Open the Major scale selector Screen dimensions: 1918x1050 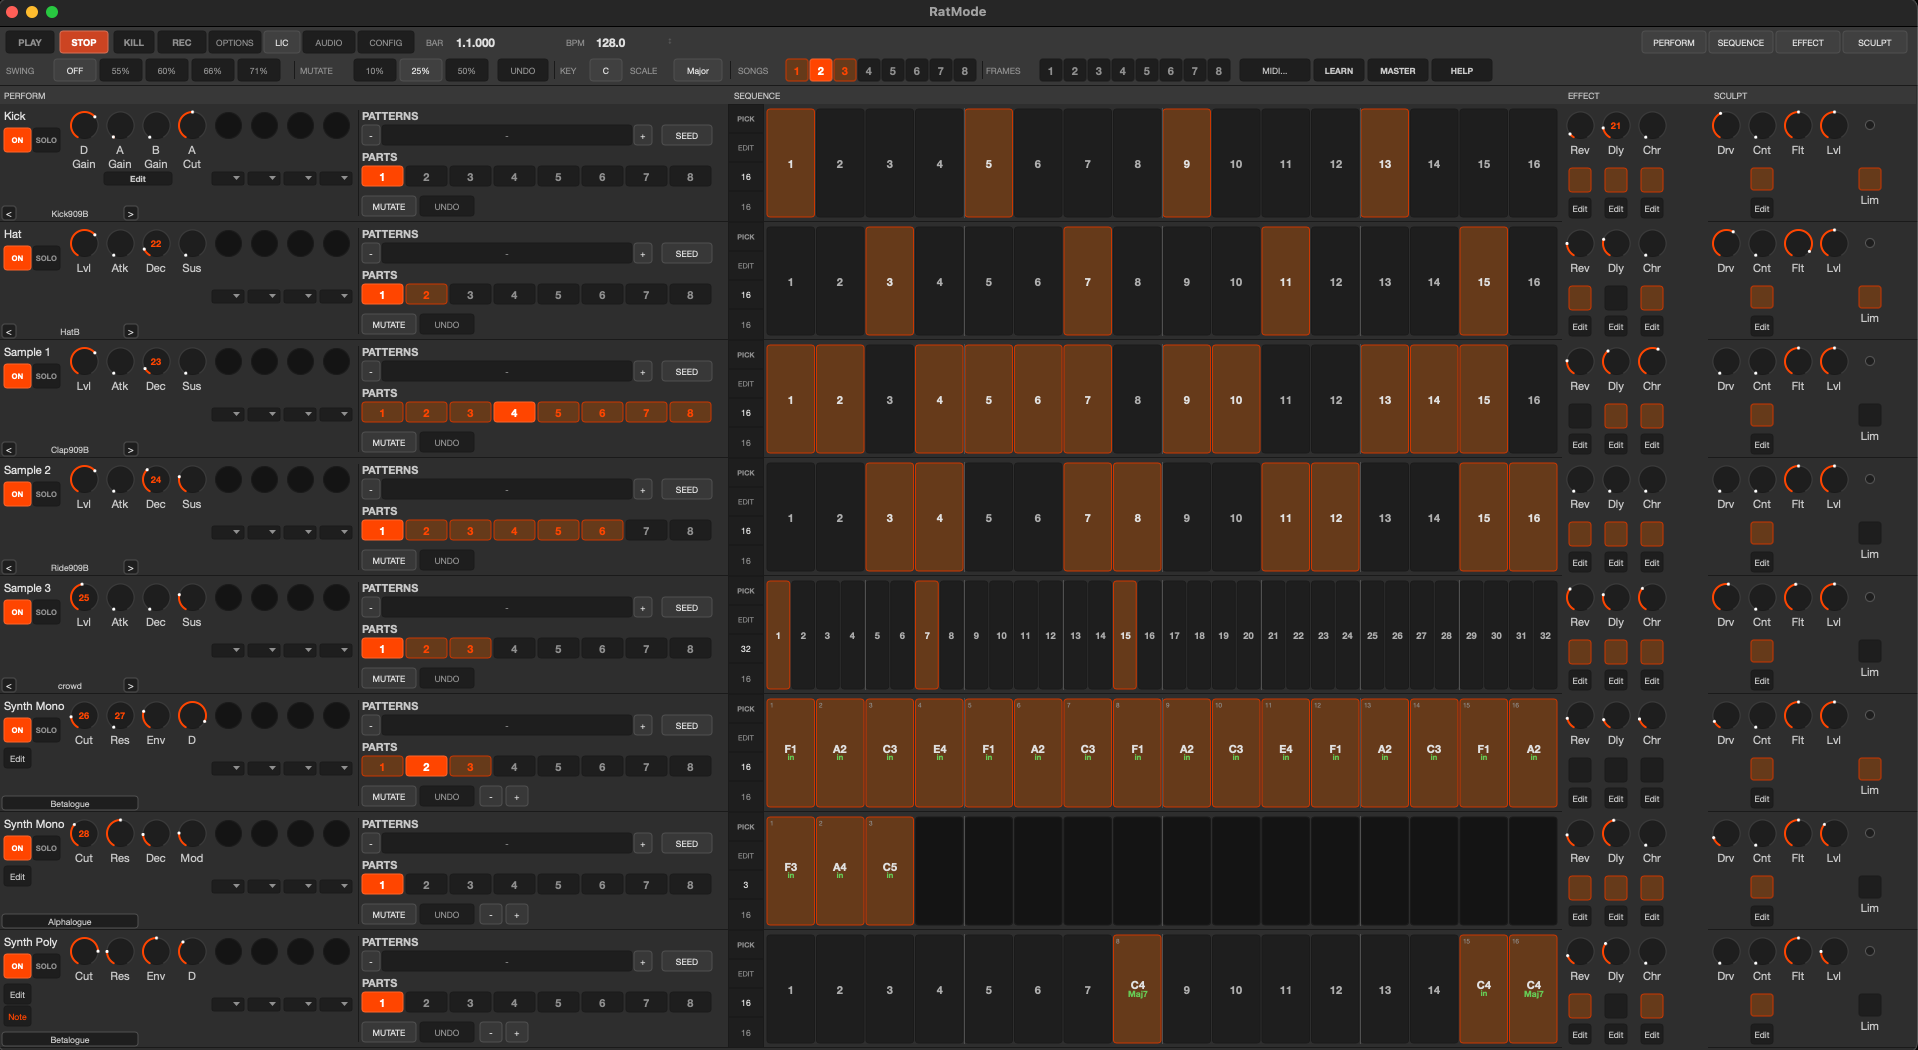tap(698, 71)
